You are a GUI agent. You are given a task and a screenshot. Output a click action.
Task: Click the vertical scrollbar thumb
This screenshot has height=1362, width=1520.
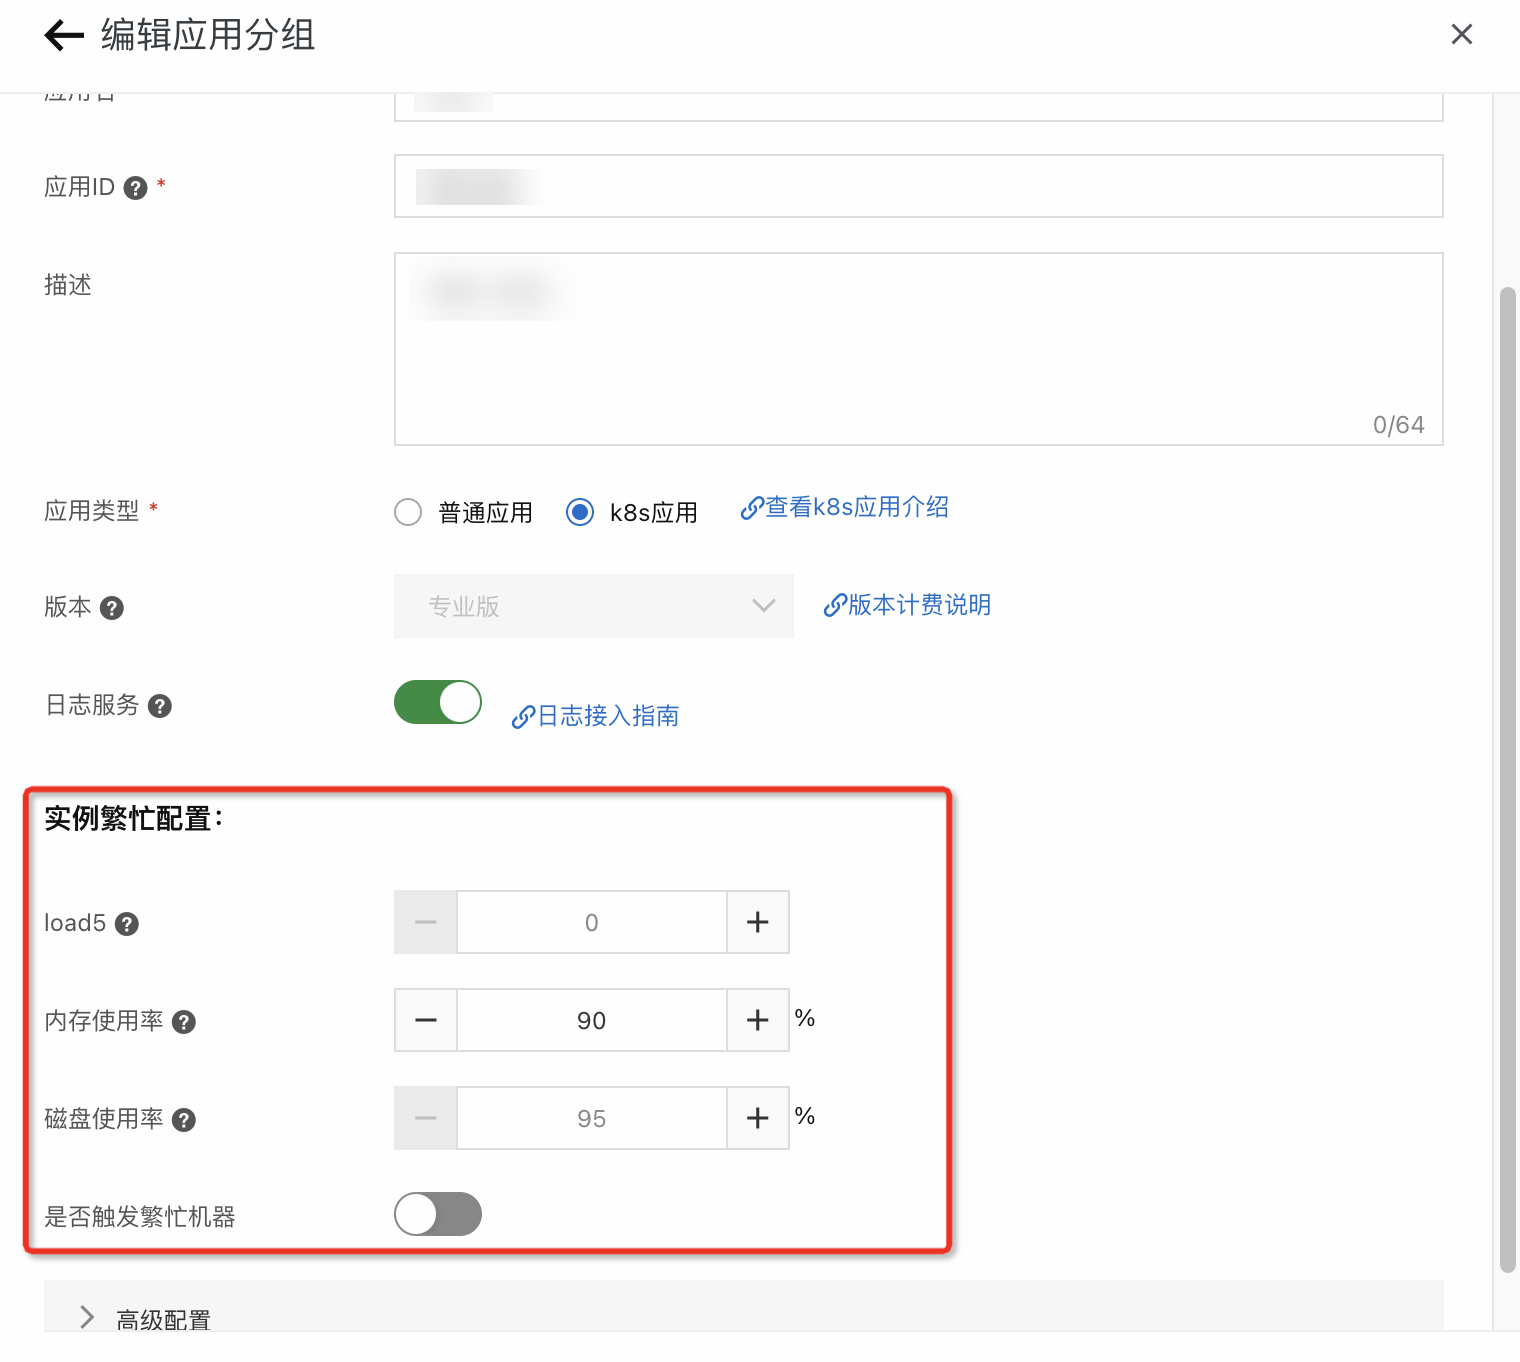(1508, 780)
